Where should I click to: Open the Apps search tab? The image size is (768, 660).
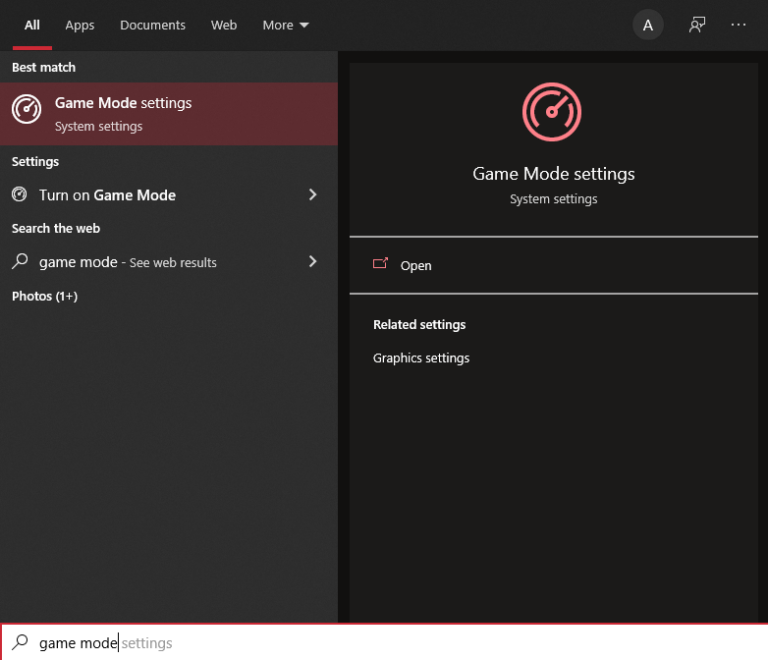(x=80, y=25)
